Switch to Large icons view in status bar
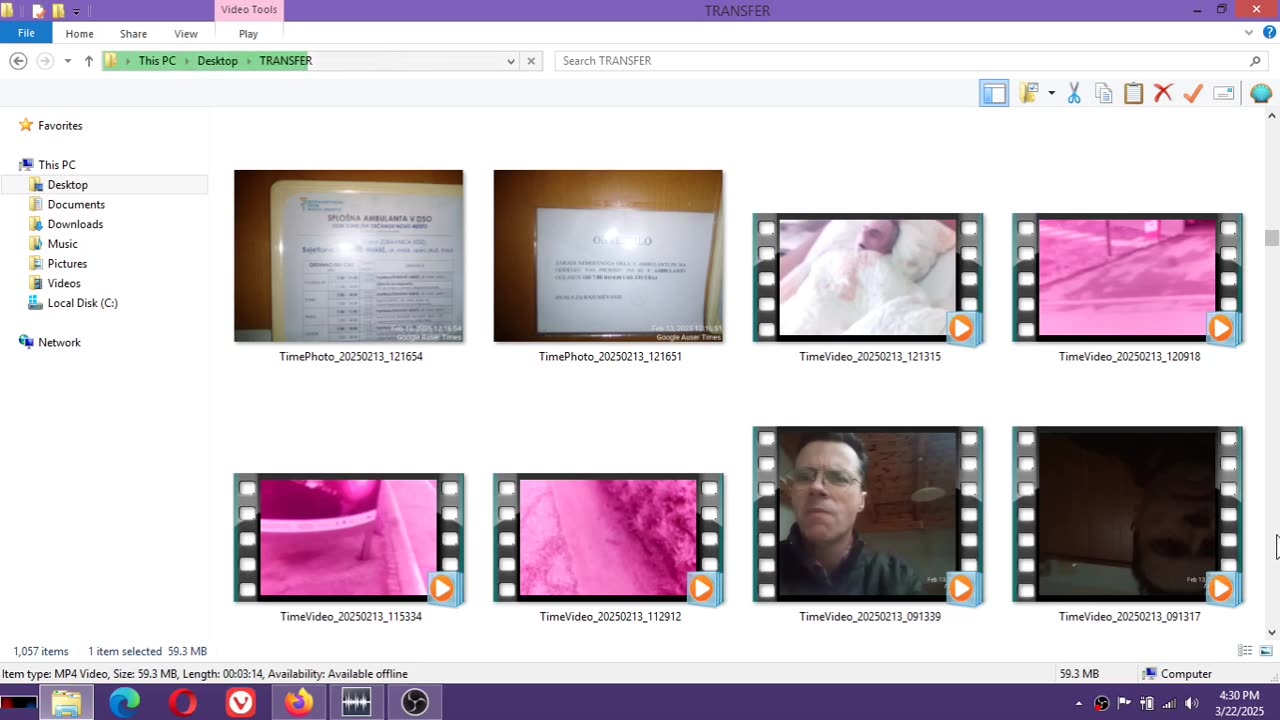The image size is (1280, 720). click(1266, 651)
